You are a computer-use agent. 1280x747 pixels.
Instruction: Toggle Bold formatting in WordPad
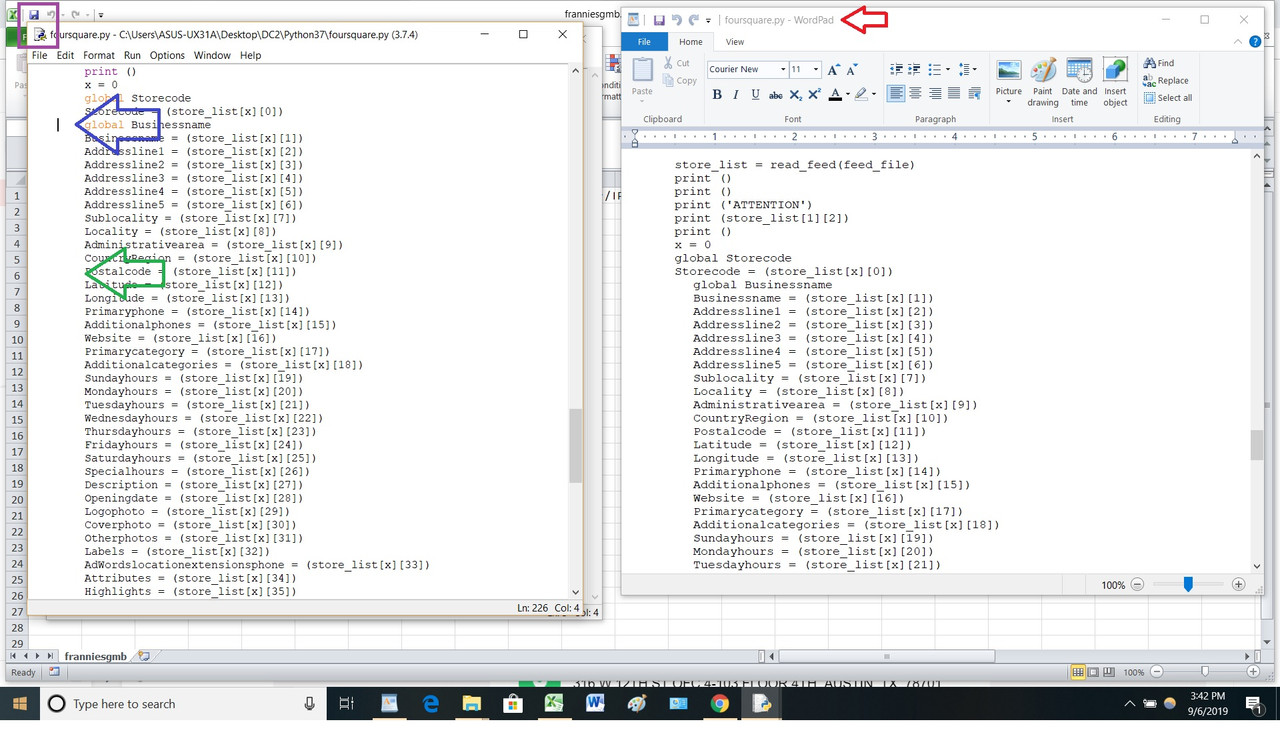pos(717,94)
